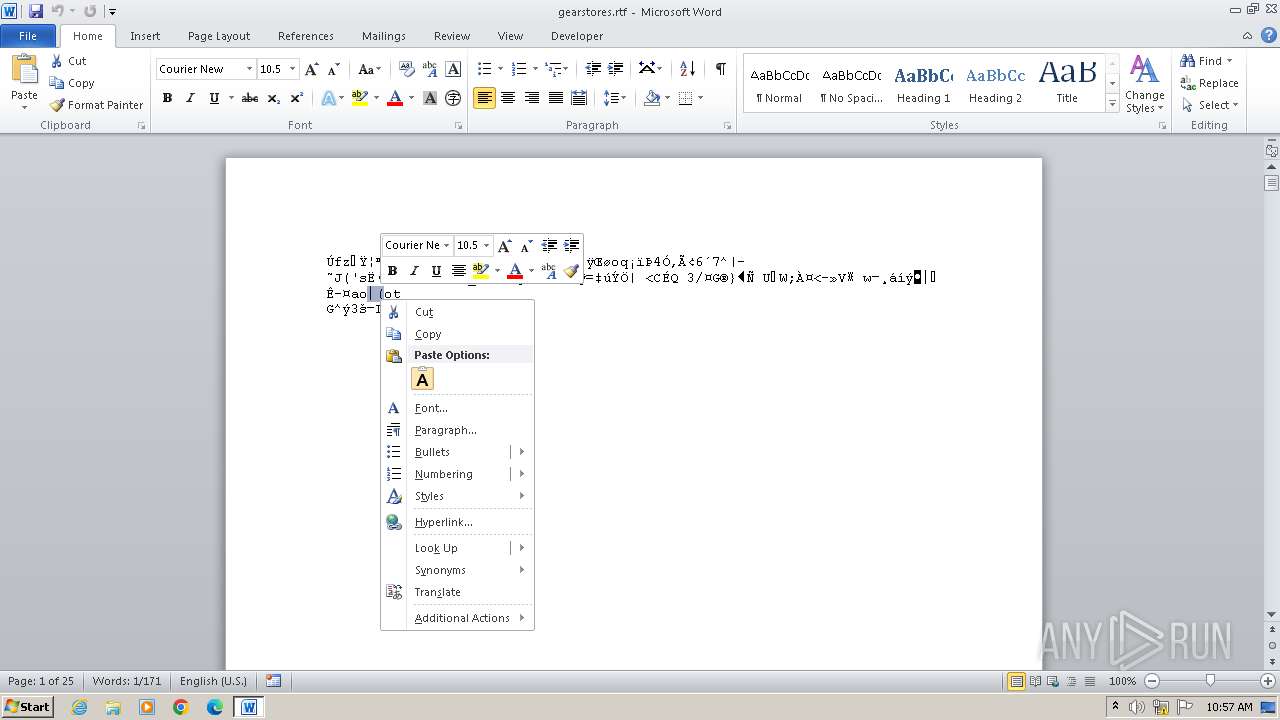Switch to Print Layout view in status bar
Image resolution: width=1280 pixels, height=720 pixels.
click(x=1016, y=681)
